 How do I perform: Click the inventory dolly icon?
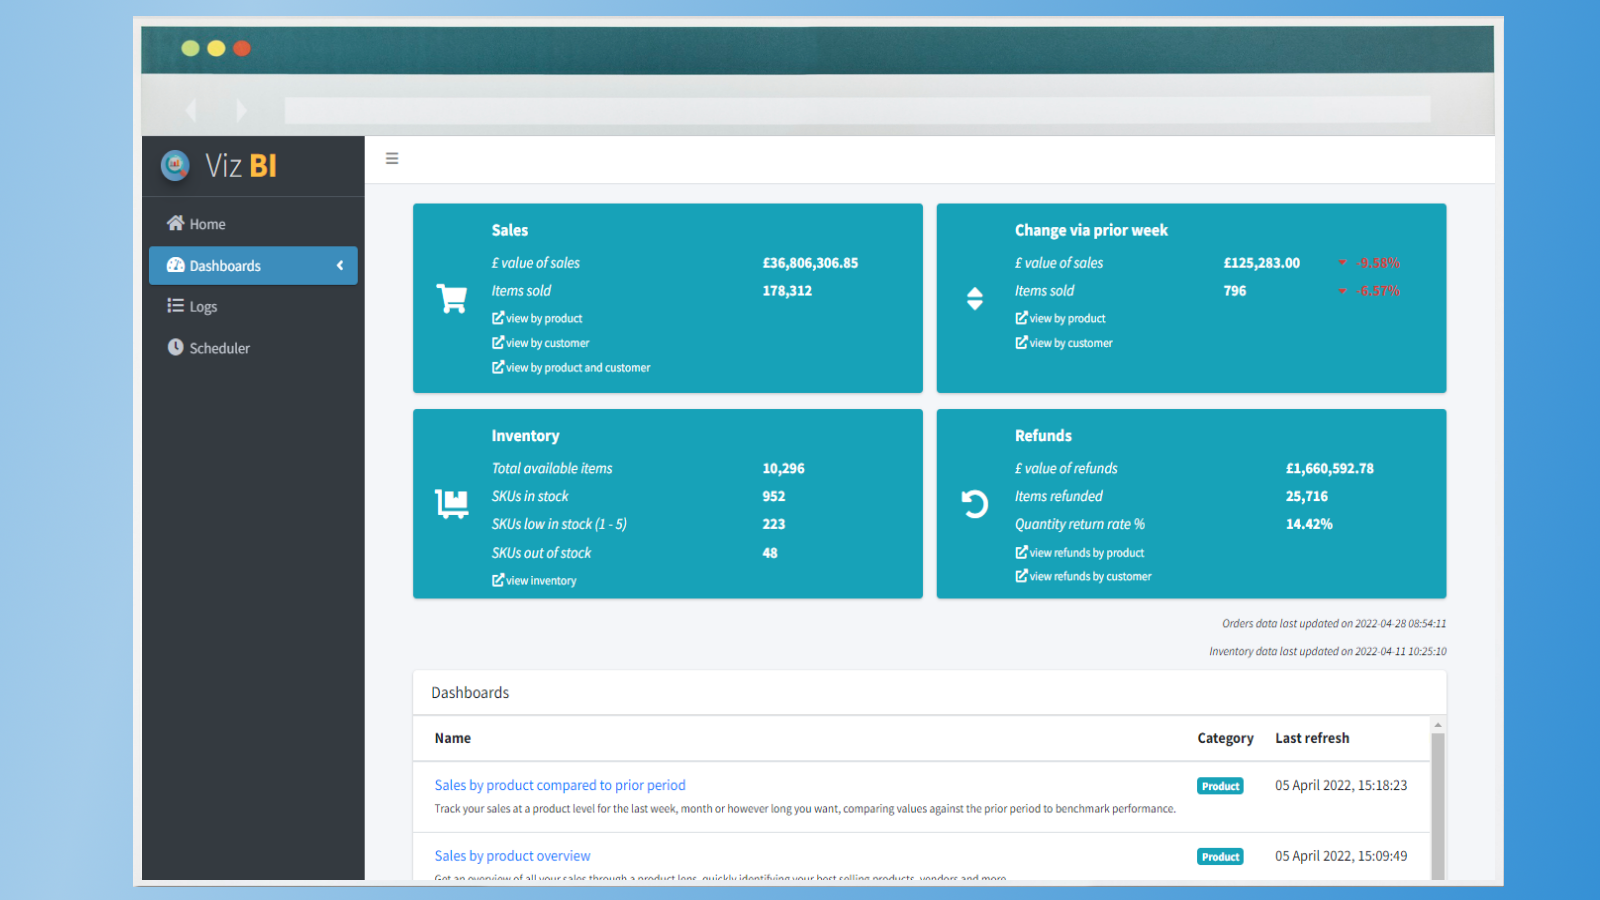tap(452, 503)
